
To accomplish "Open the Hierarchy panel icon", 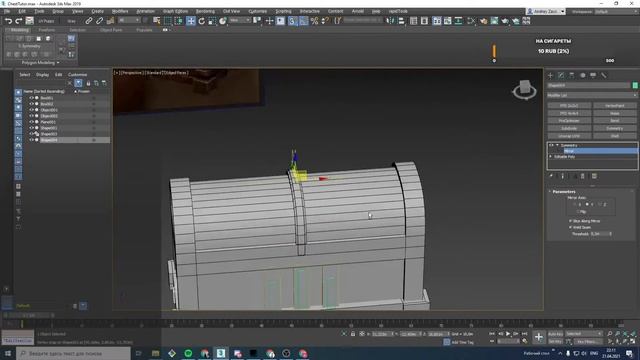I will [572, 75].
